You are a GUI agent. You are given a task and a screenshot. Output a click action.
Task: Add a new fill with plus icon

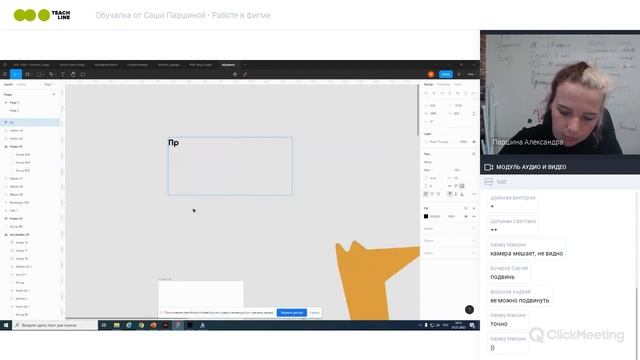click(474, 208)
